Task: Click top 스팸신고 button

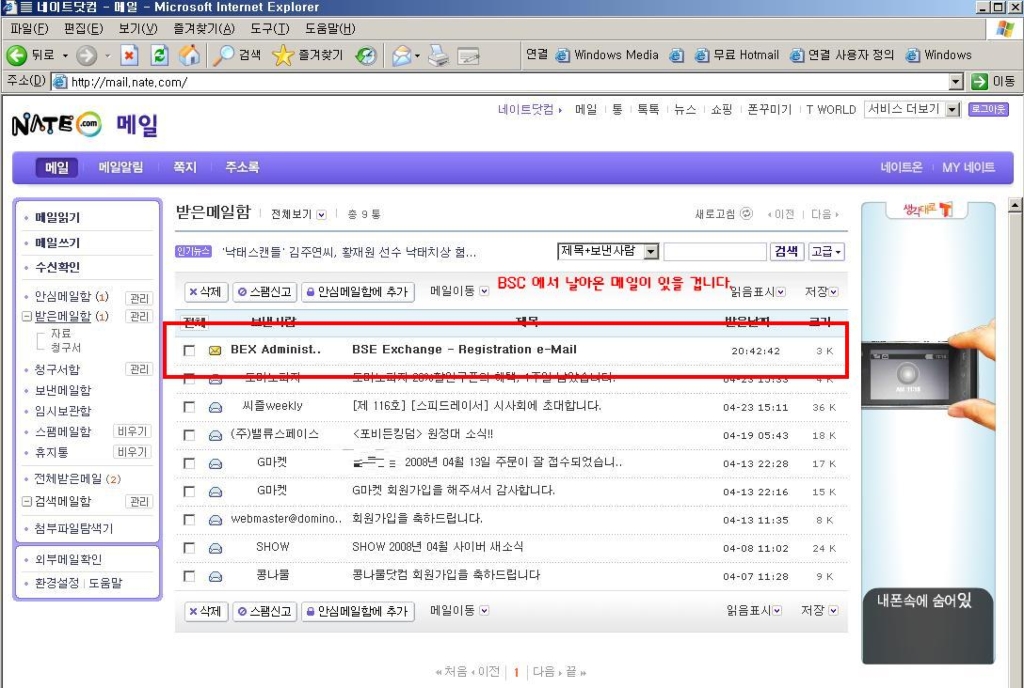Action: [x=265, y=292]
